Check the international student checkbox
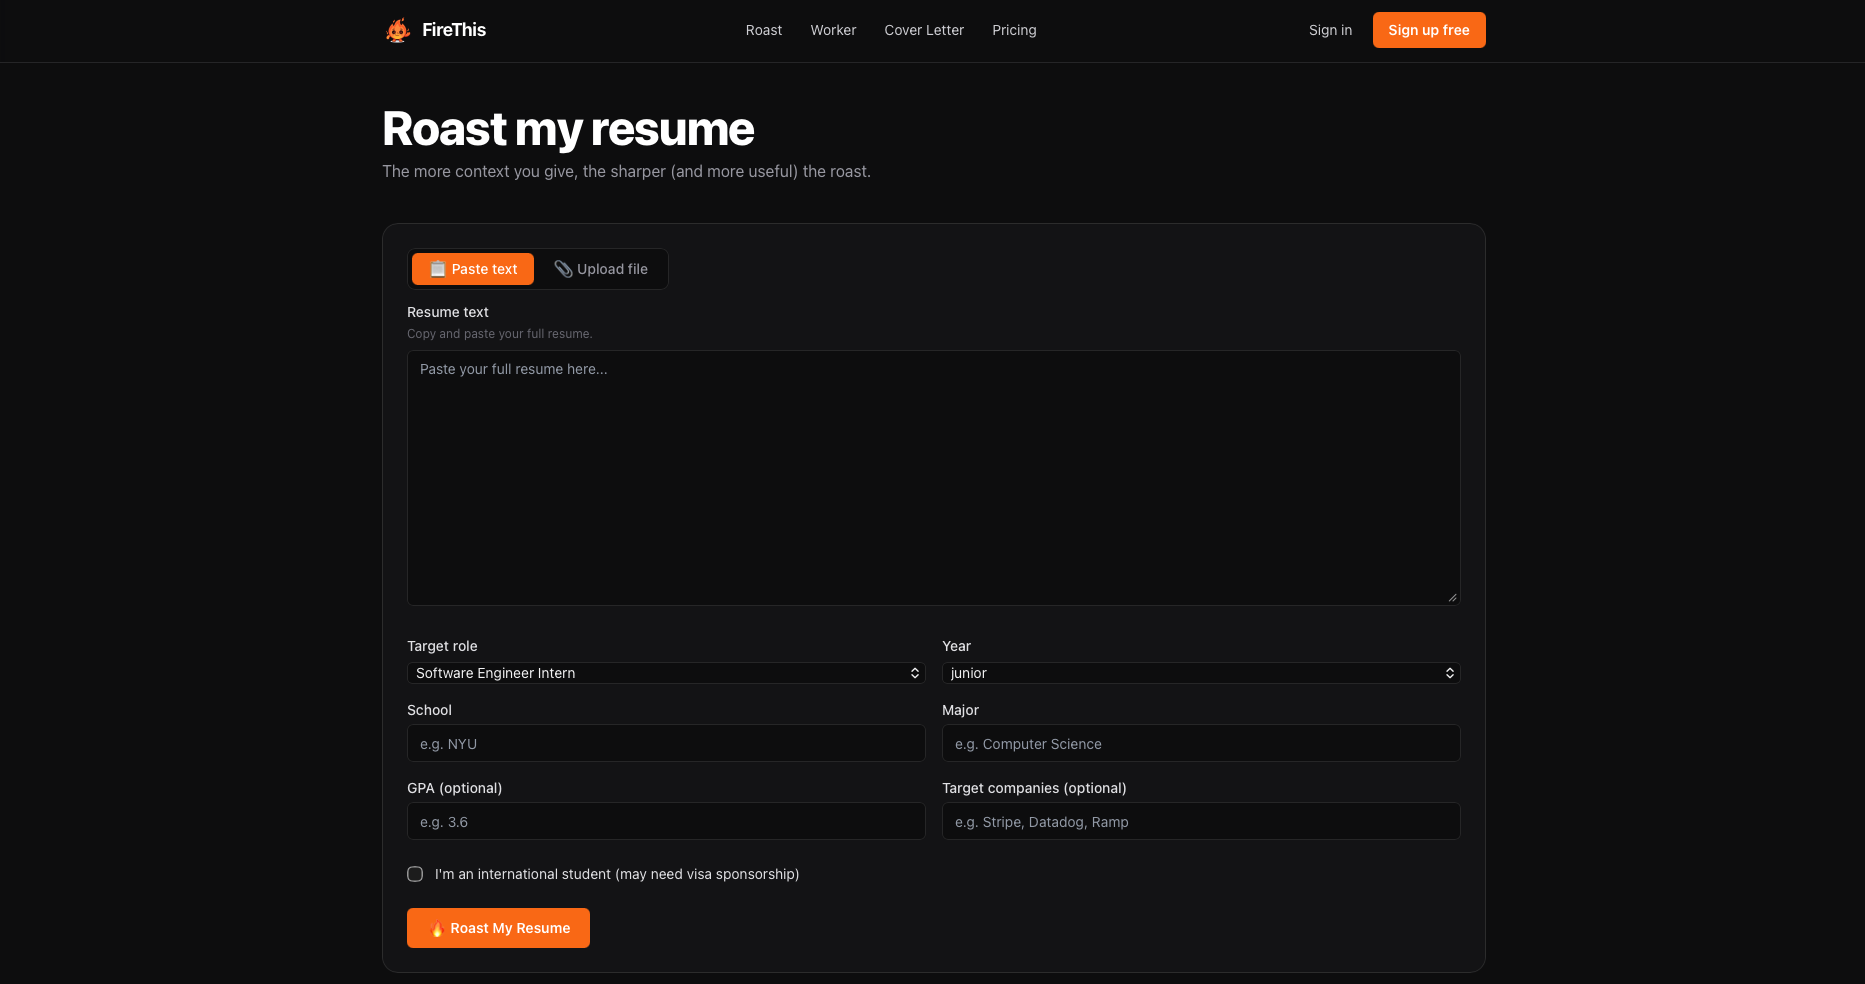Viewport: 1865px width, 984px height. 415,874
